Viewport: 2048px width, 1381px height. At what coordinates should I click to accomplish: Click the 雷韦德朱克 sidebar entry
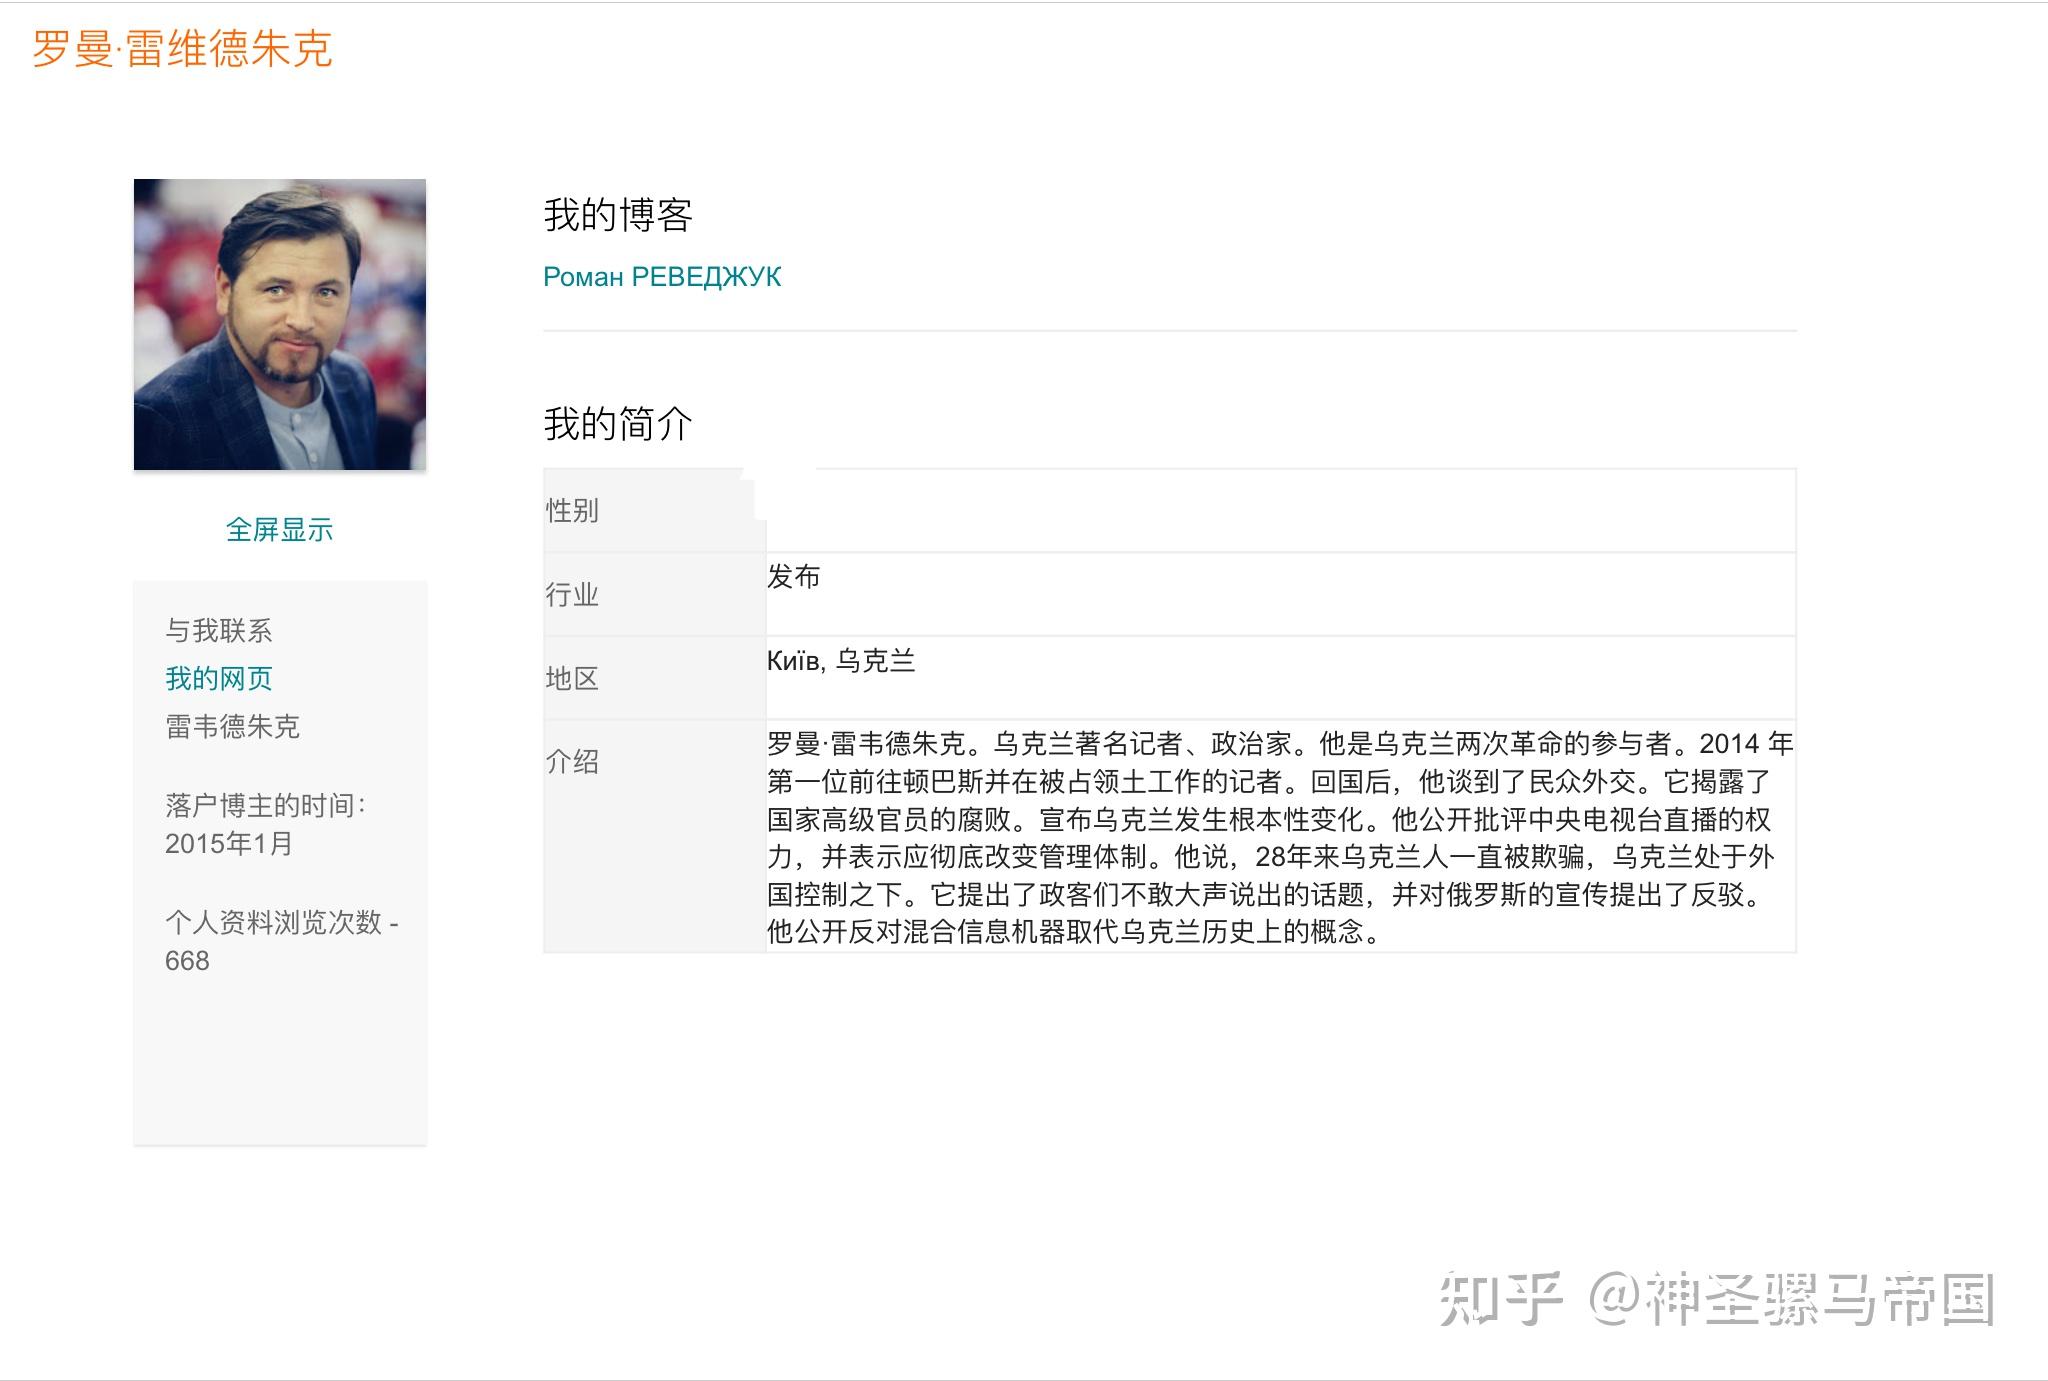click(232, 727)
